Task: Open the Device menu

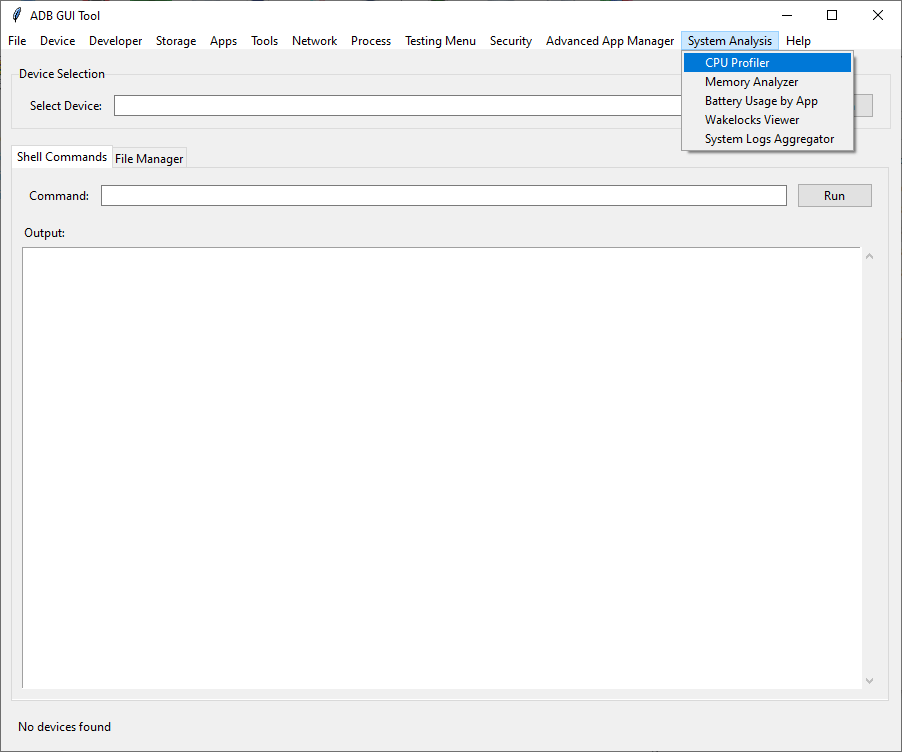Action: click(57, 41)
